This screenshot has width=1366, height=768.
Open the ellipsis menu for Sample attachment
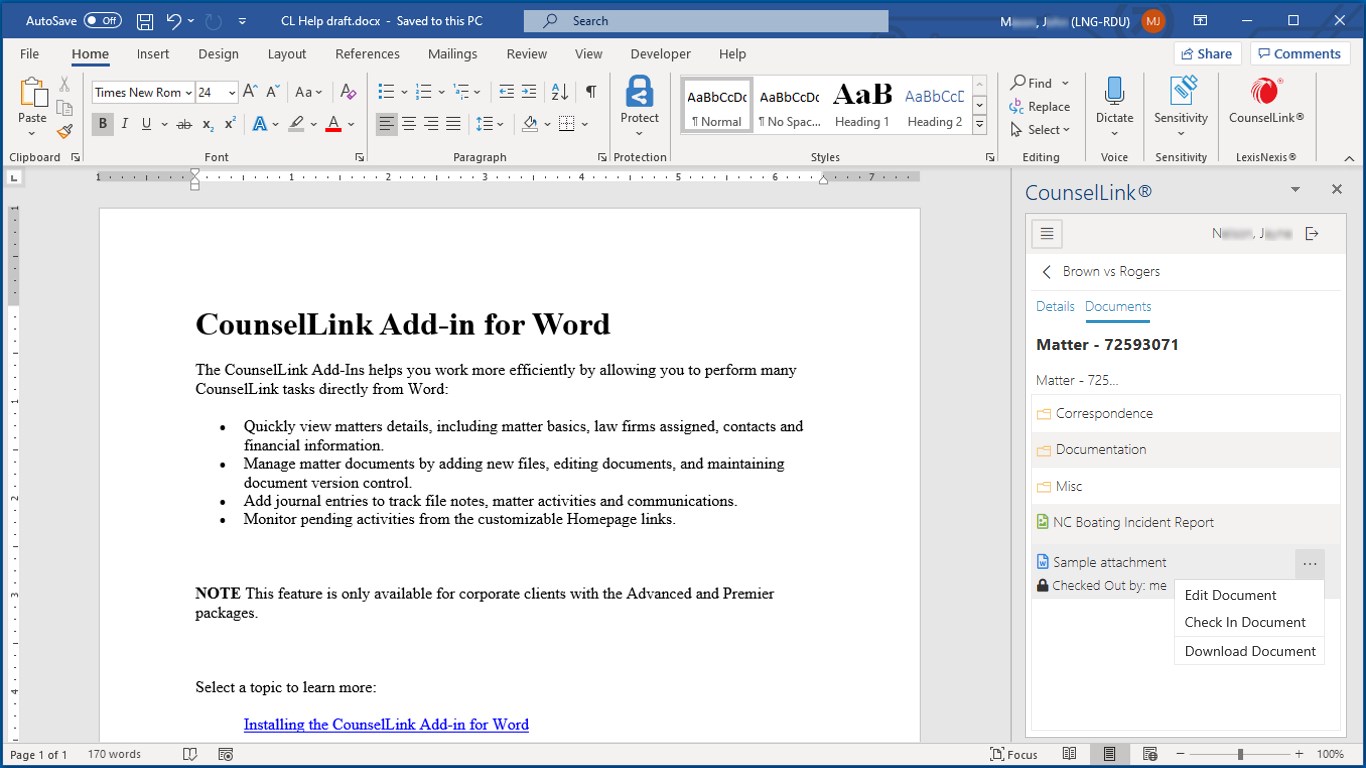tap(1309, 564)
